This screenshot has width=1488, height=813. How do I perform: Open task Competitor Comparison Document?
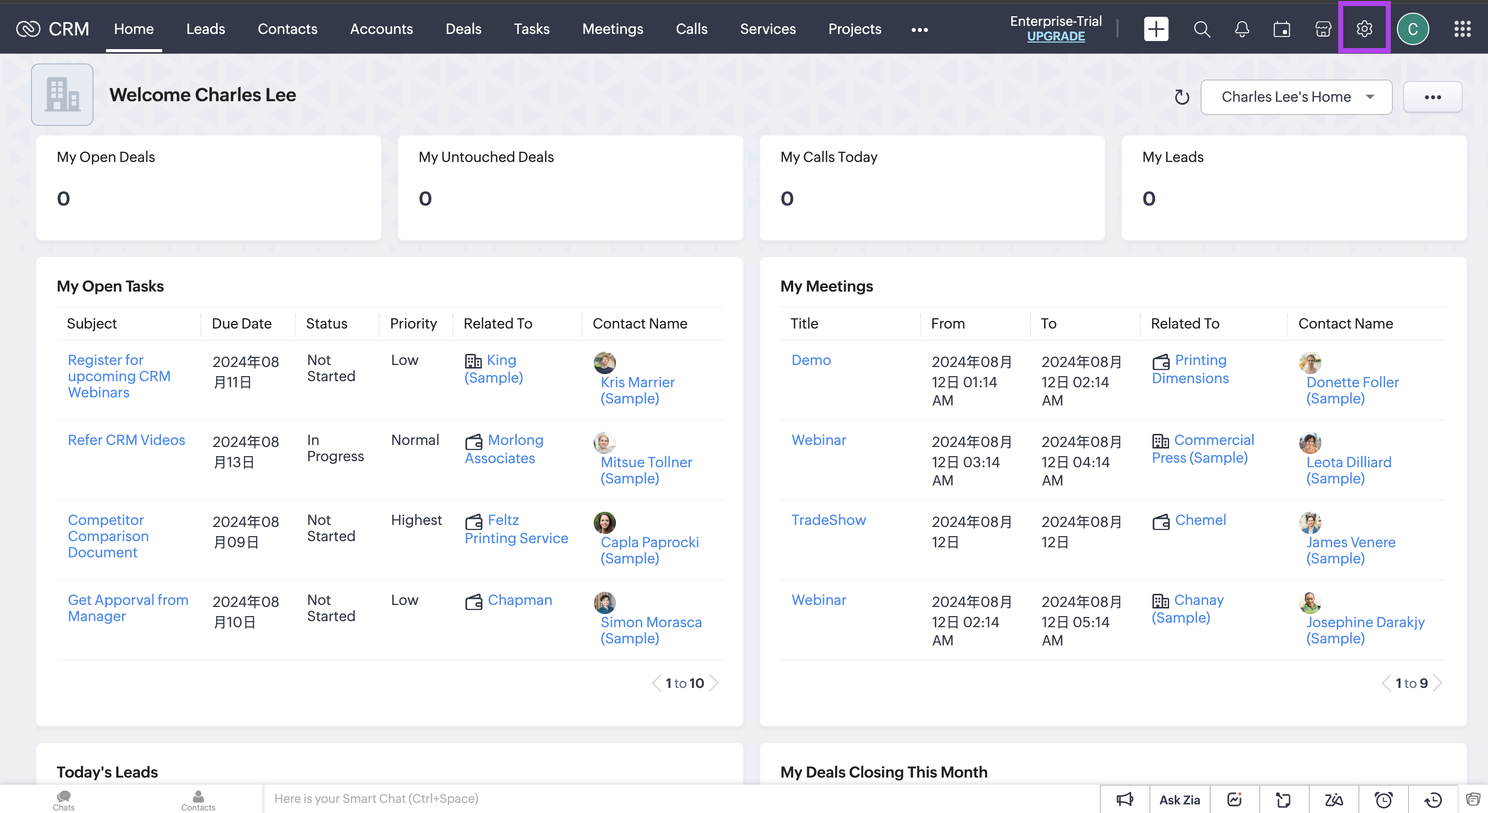(x=108, y=536)
